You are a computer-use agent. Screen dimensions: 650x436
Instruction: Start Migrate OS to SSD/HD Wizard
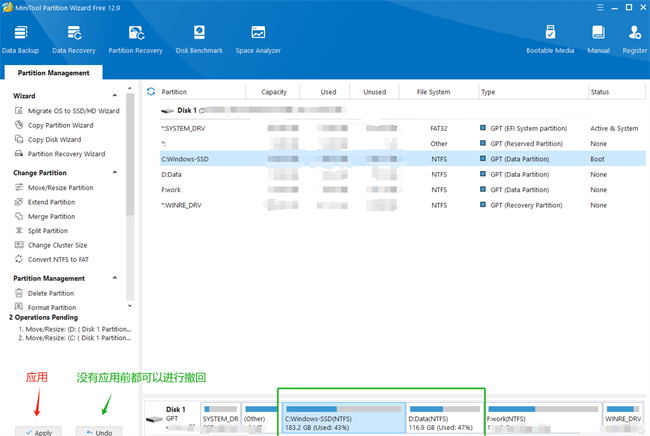[x=73, y=111]
